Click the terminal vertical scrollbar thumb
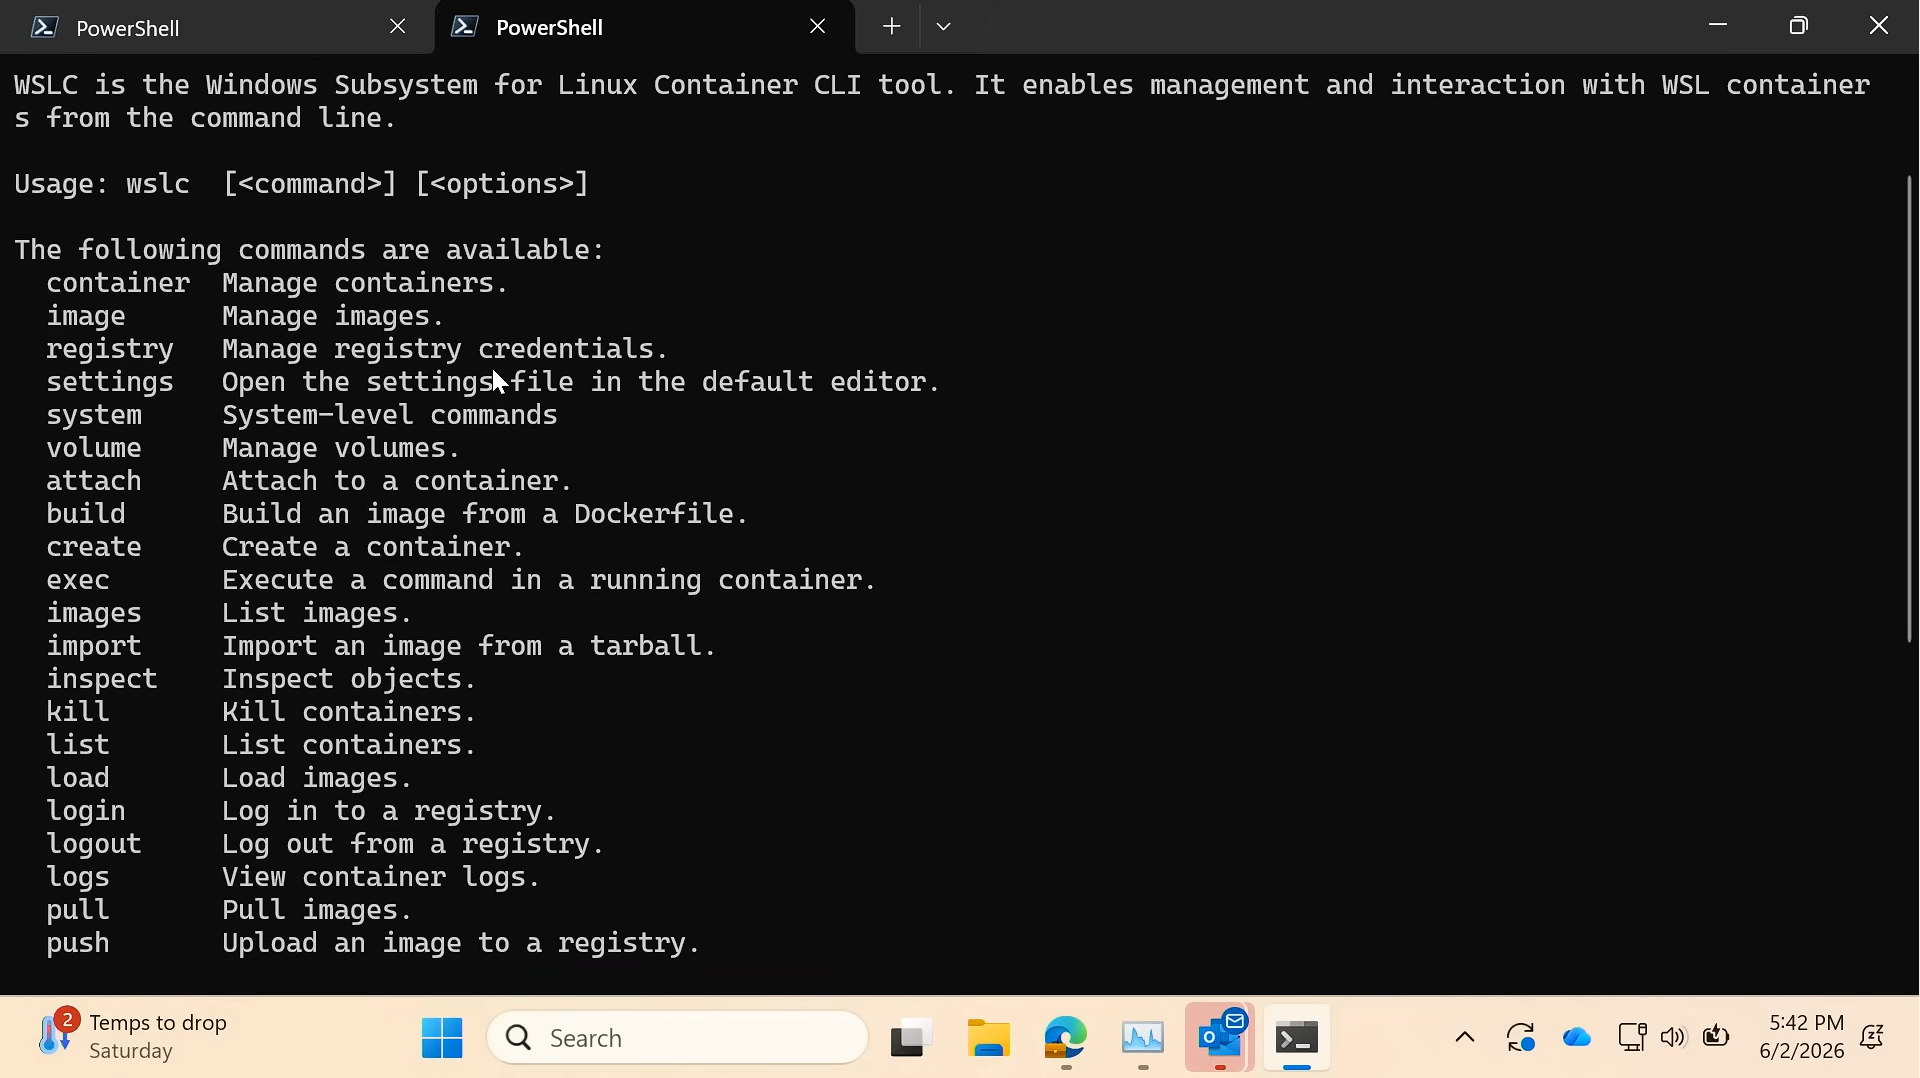 coord(1909,408)
